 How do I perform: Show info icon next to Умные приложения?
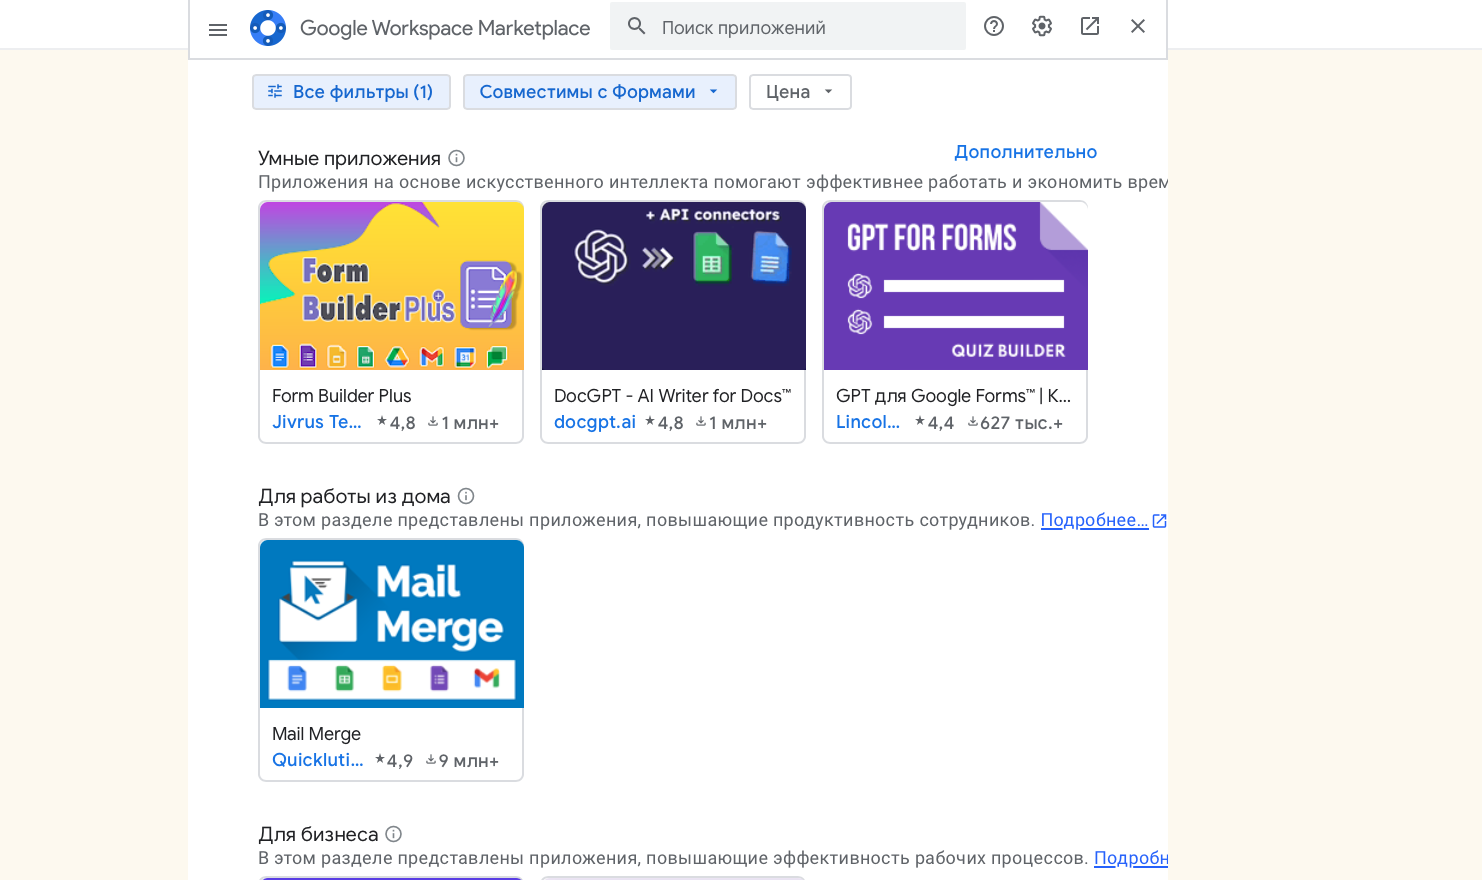[x=457, y=158]
